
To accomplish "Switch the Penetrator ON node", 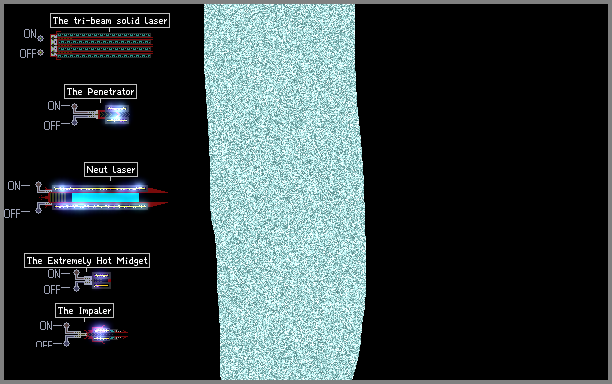I will click(x=75, y=106).
